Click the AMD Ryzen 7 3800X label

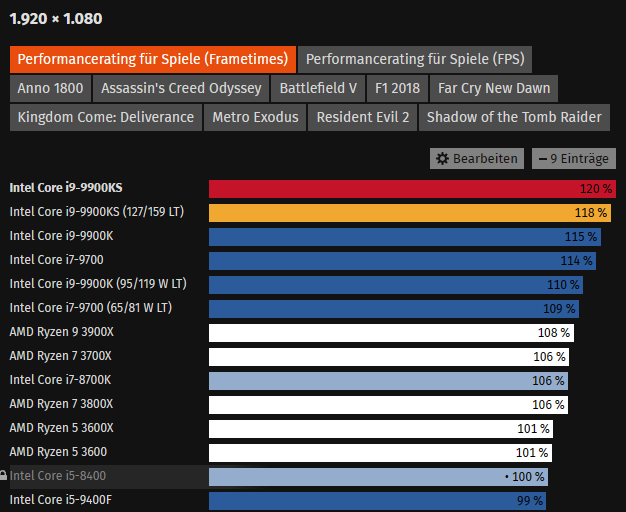click(61, 404)
